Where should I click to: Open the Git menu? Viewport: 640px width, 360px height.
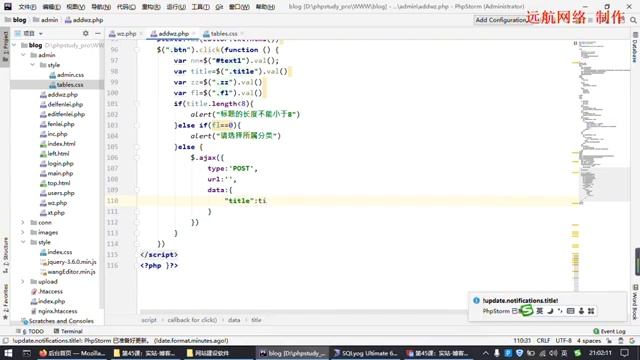[x=219, y=7]
